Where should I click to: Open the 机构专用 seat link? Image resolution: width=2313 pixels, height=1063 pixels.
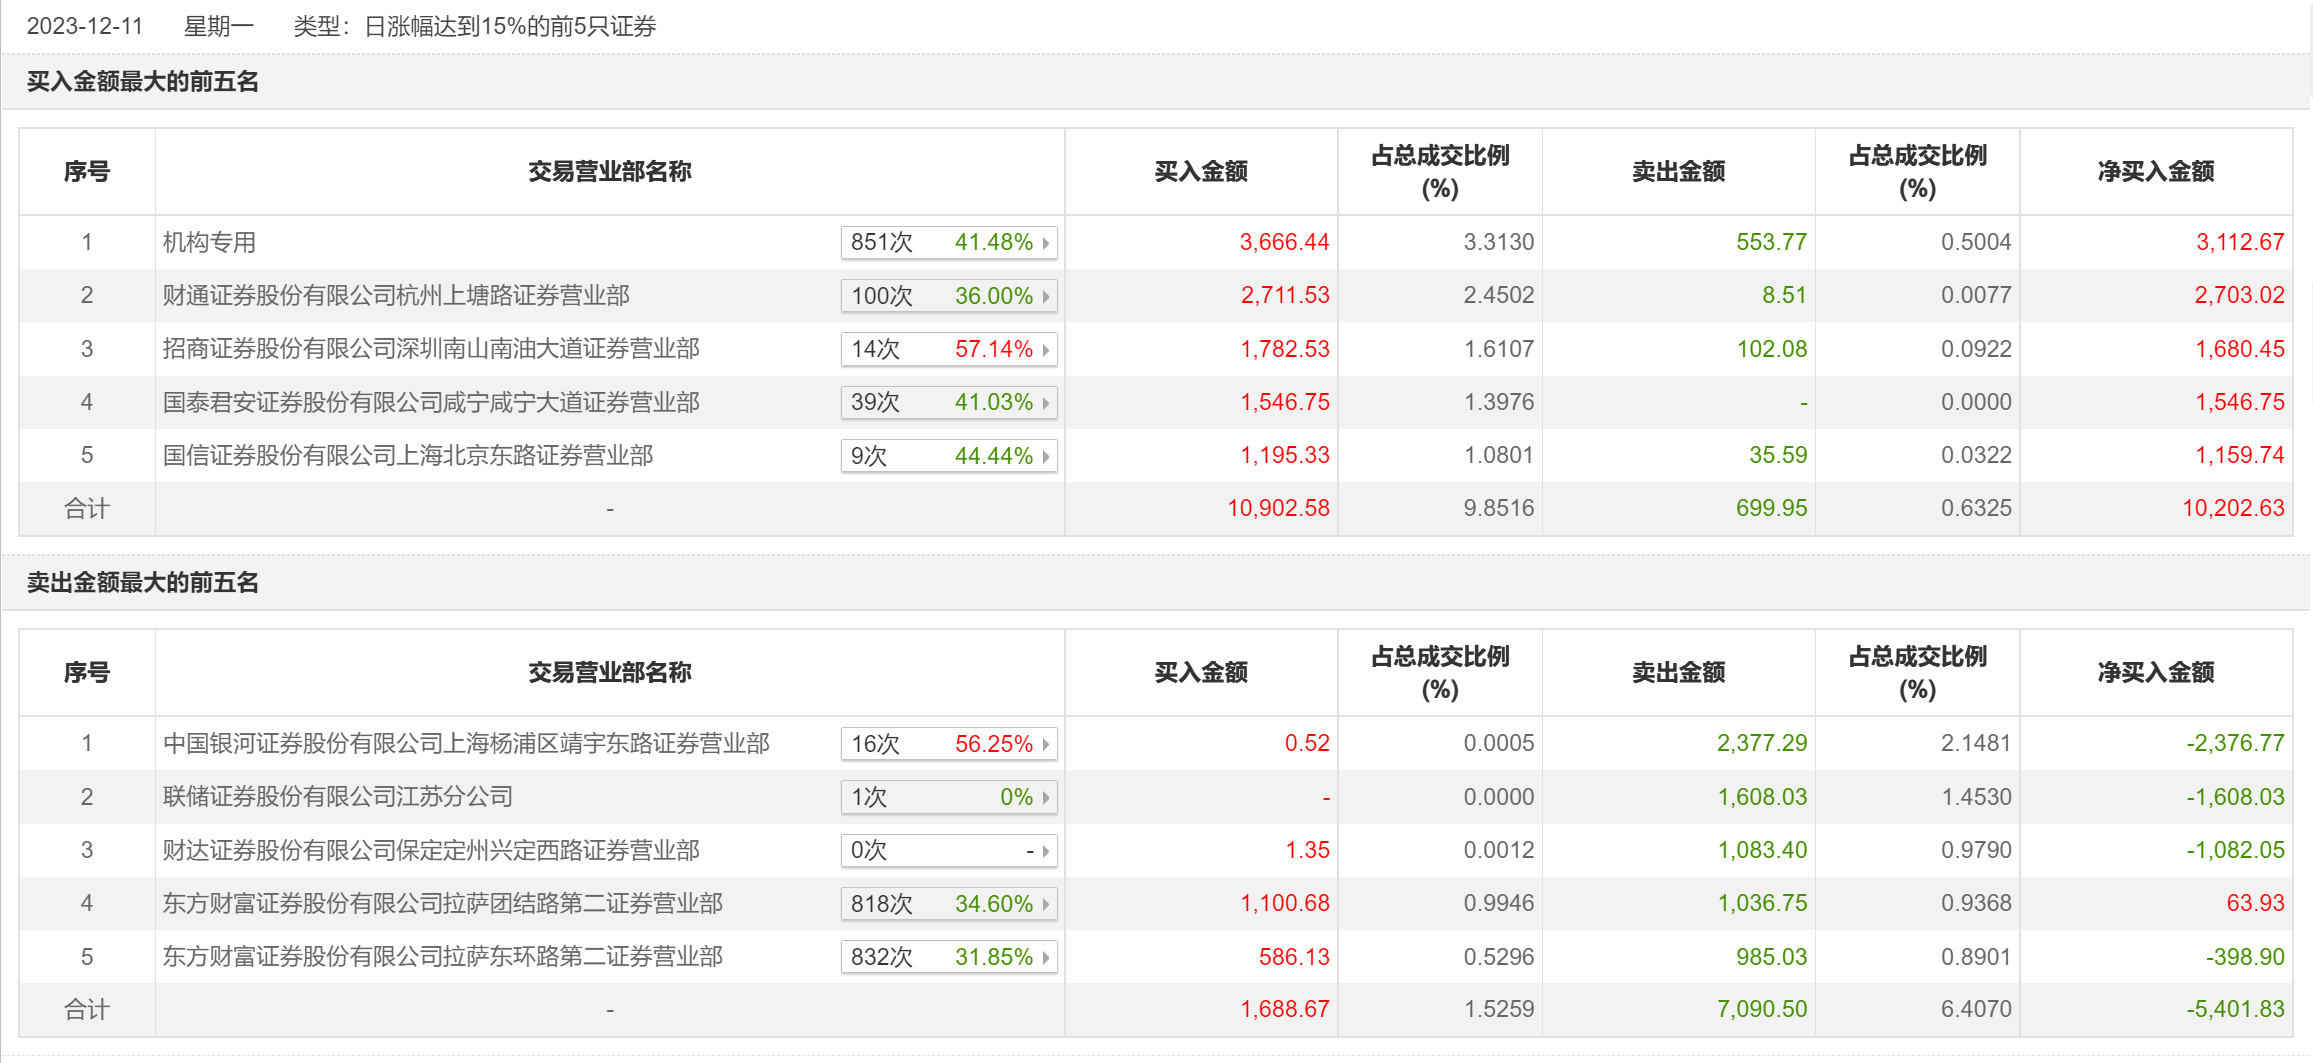[x=209, y=242]
